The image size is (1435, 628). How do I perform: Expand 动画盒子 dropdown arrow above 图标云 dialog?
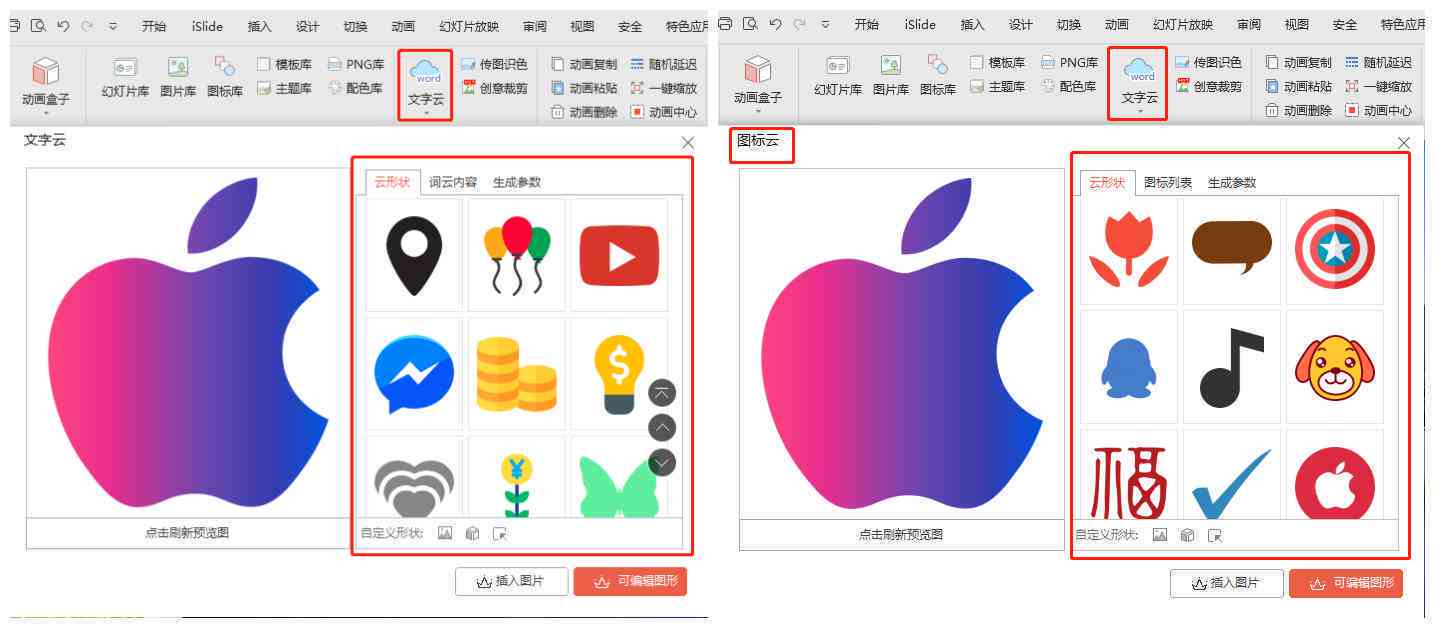[x=757, y=111]
